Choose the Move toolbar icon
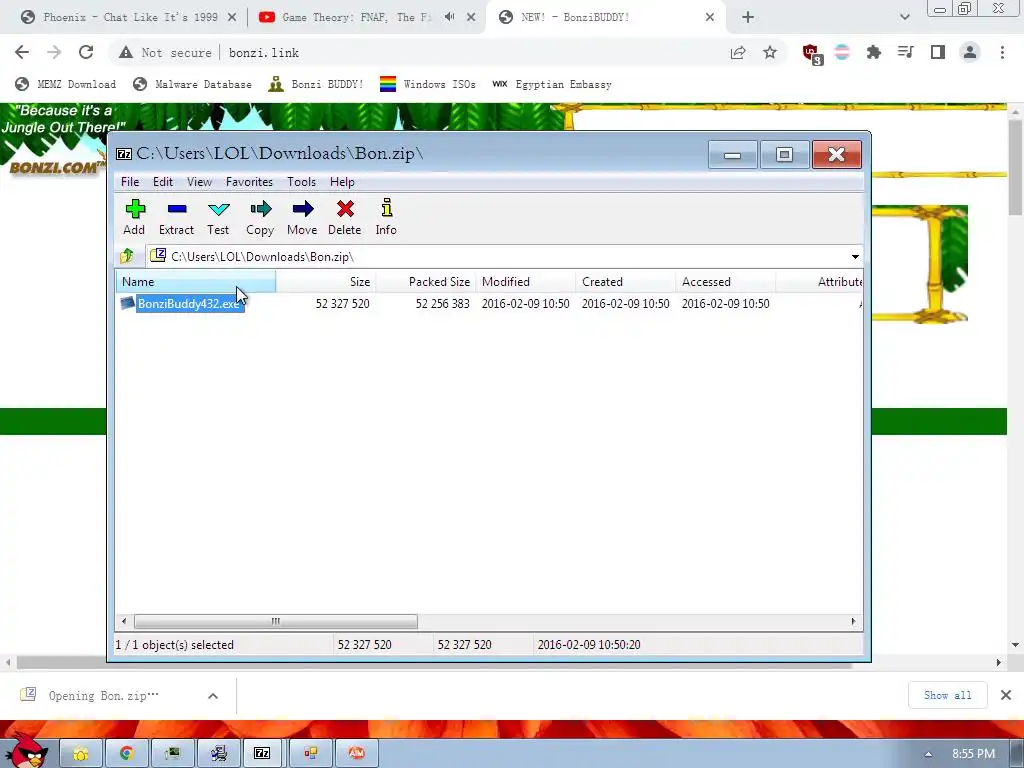Viewport: 1024px width, 768px height. (x=302, y=217)
